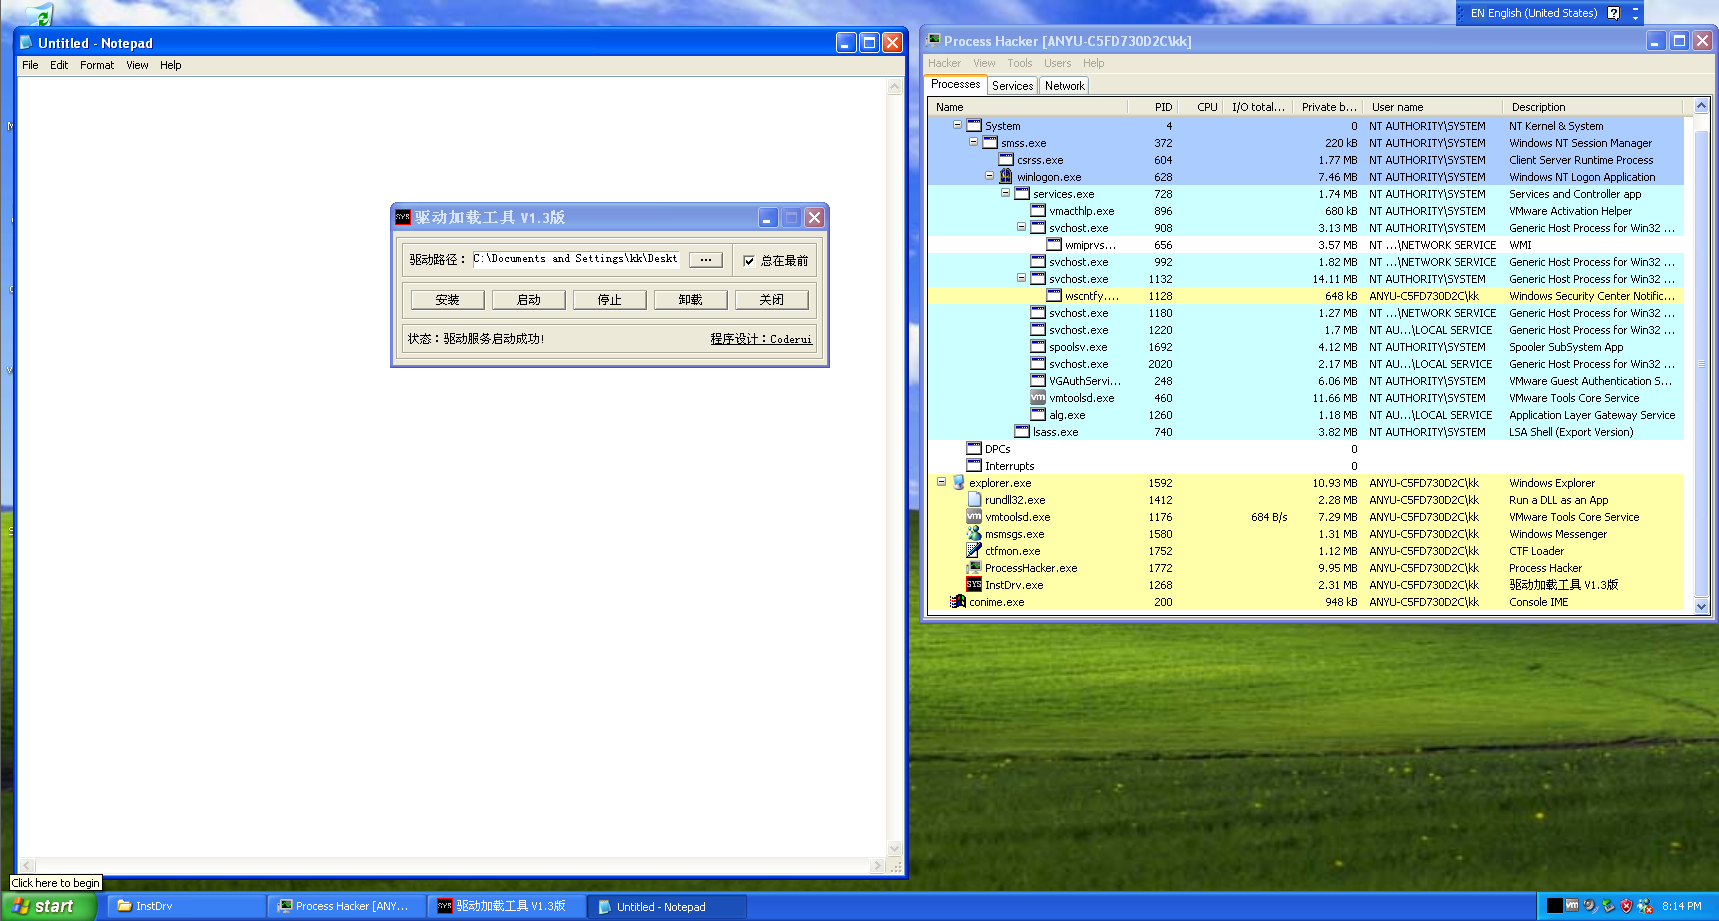The height and width of the screenshot is (921, 1719).
Task: Toggle the 总在最前 always-on-top checkbox
Action: coord(748,261)
